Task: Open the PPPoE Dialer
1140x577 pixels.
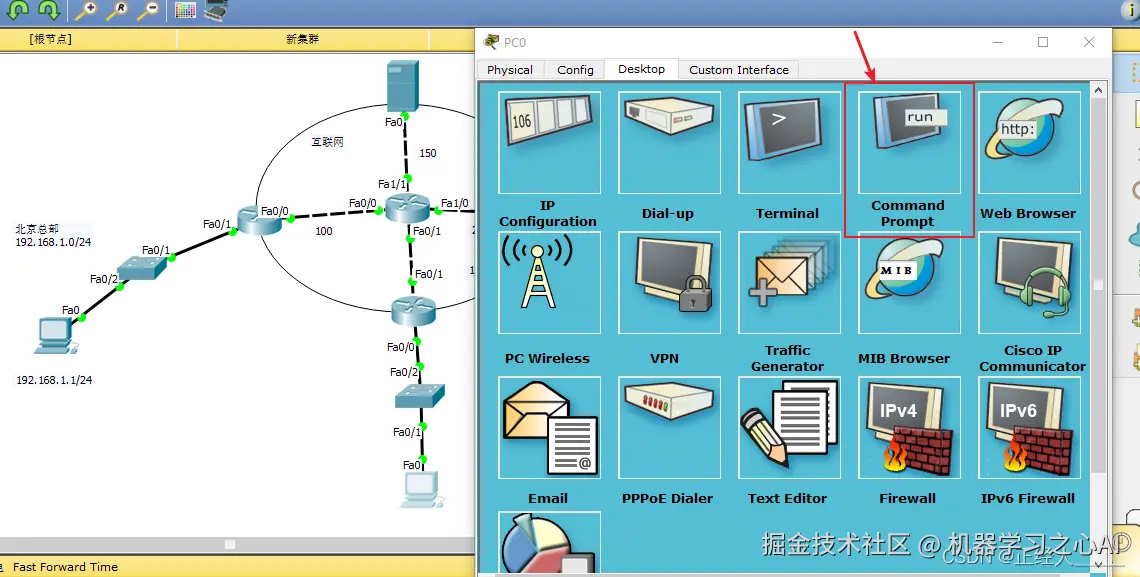Action: tap(669, 427)
